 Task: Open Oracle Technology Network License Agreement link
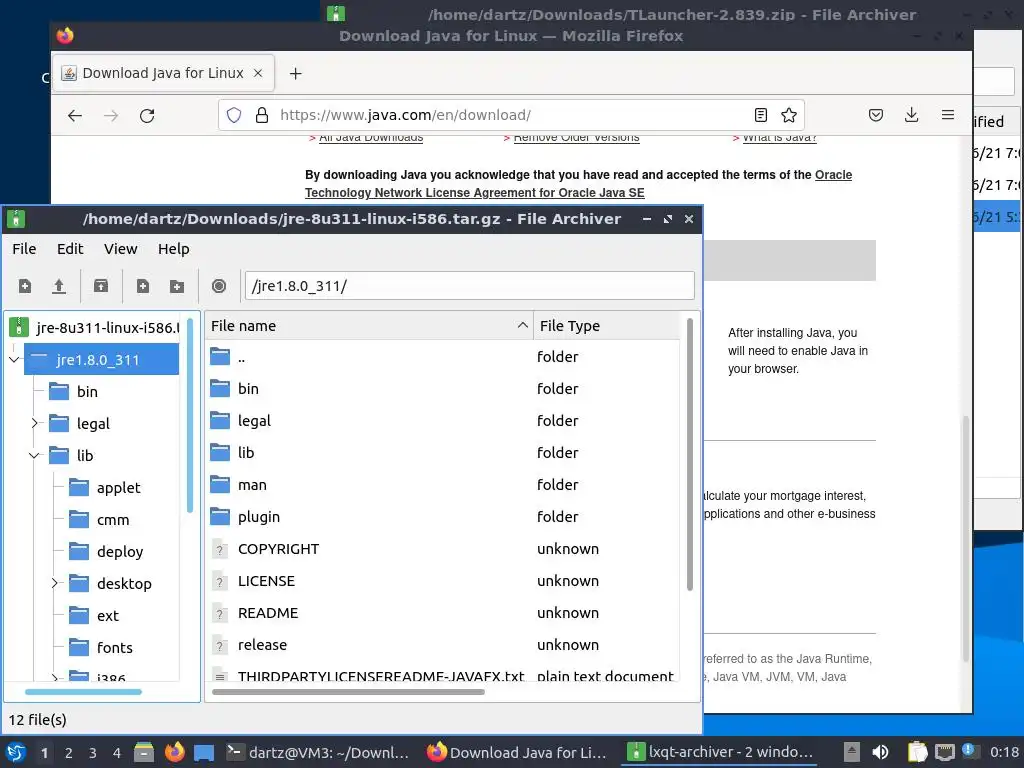coord(579,184)
